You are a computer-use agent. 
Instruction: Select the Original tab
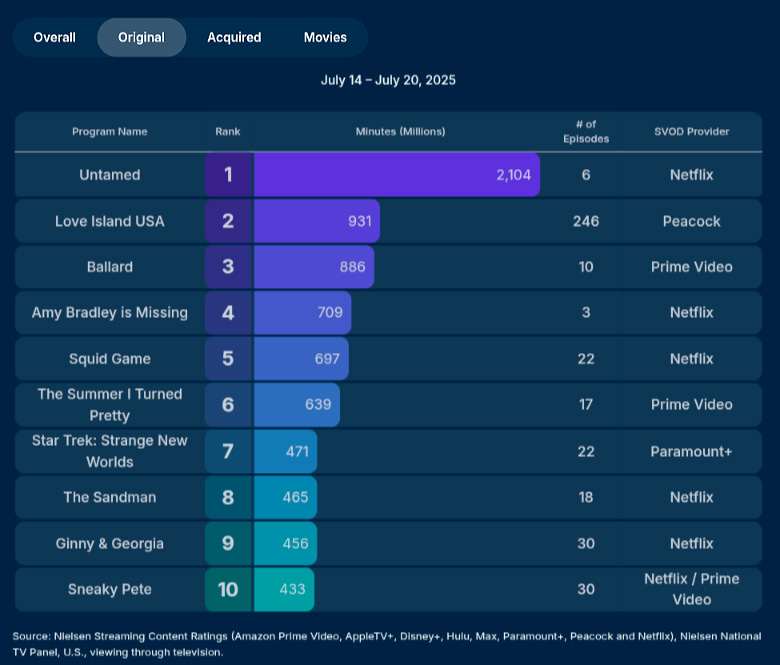tap(142, 37)
